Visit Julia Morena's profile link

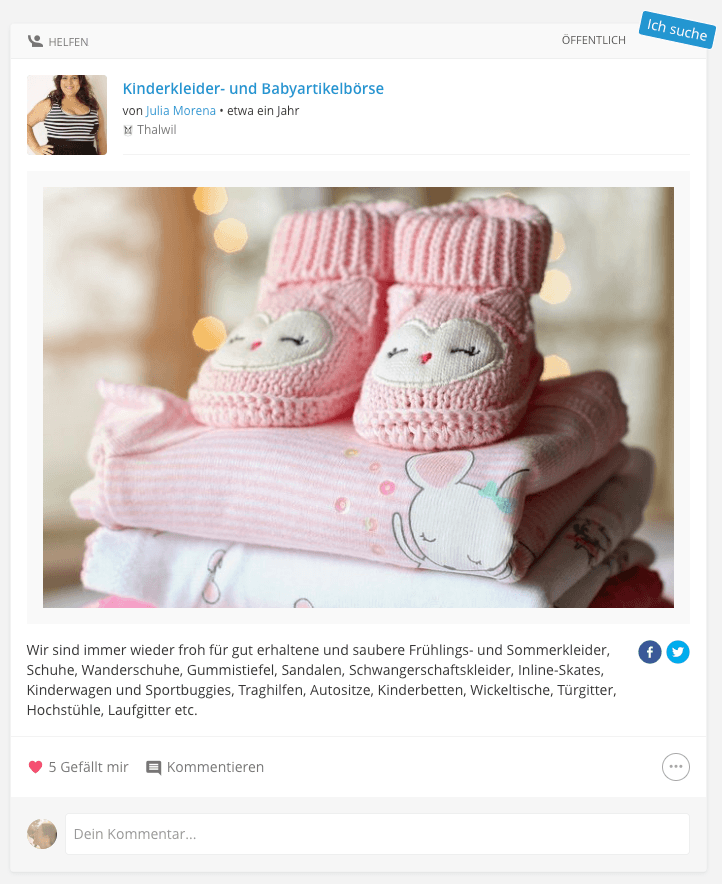(x=181, y=110)
